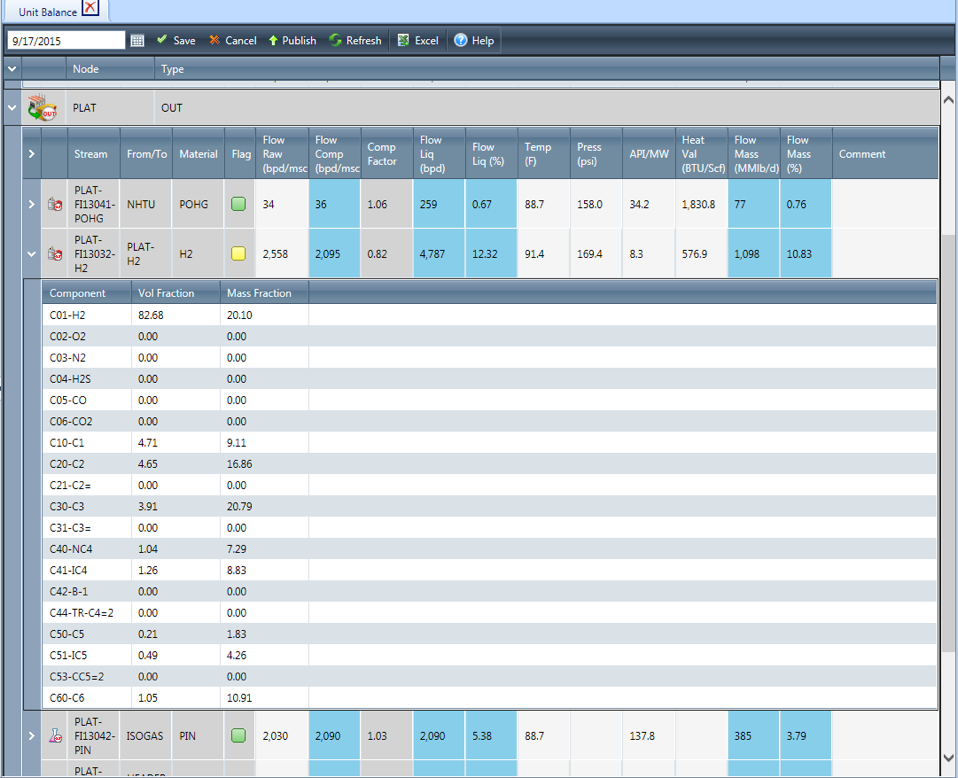Collapse the PLAT-FI13032-H2 stream details

click(x=31, y=254)
